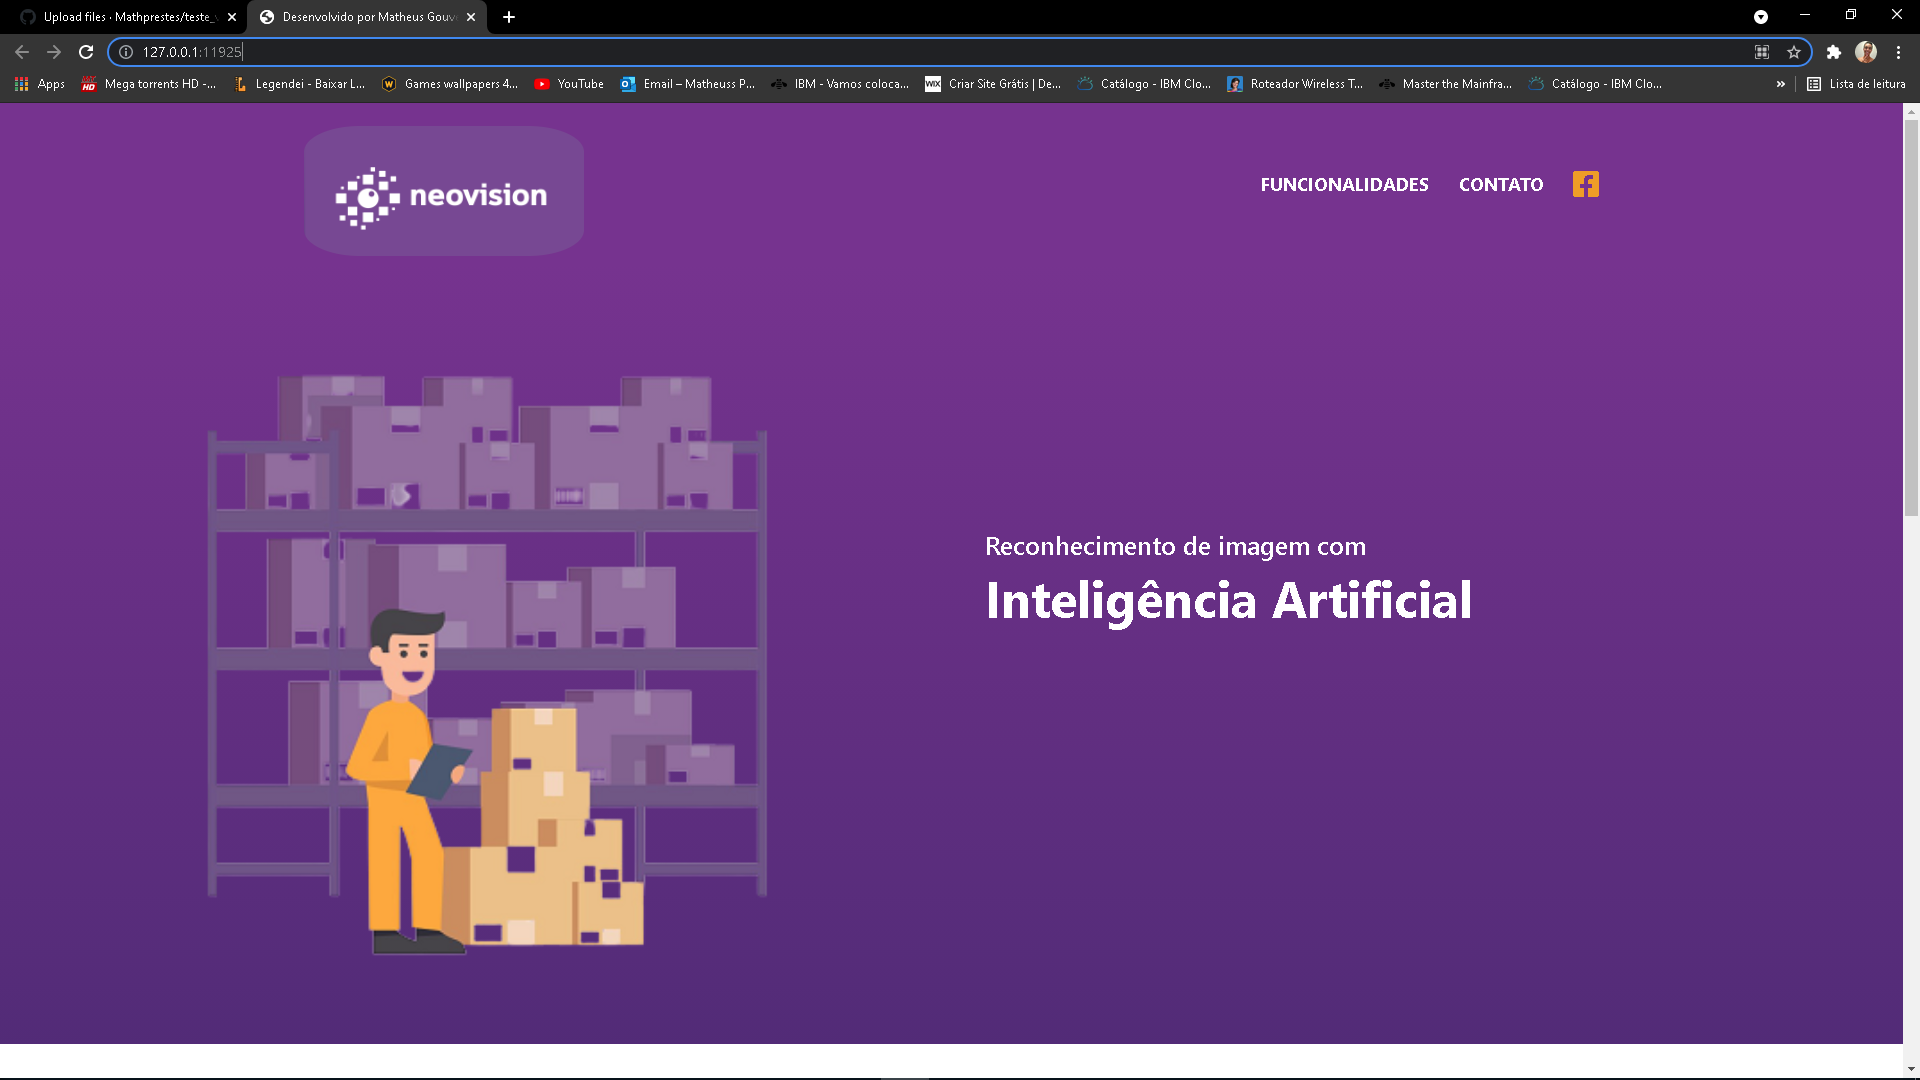
Task: Open the FUNCIONALIDADES navigation link
Action: (1344, 184)
